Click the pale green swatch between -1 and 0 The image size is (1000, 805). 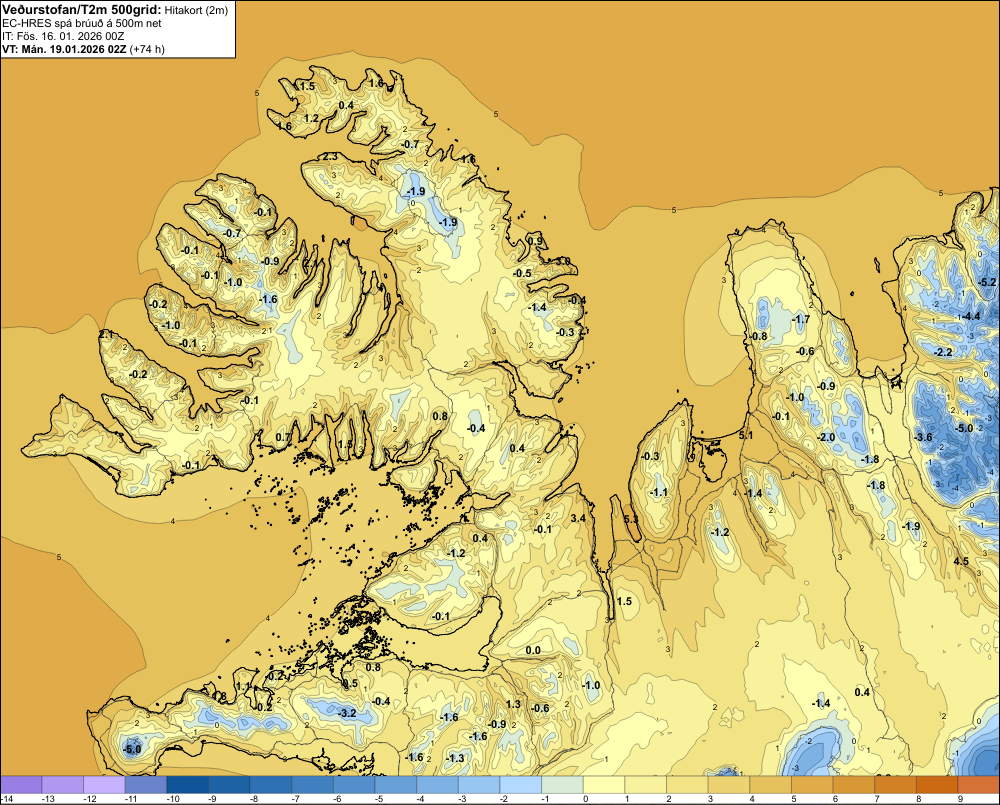[x=563, y=785]
